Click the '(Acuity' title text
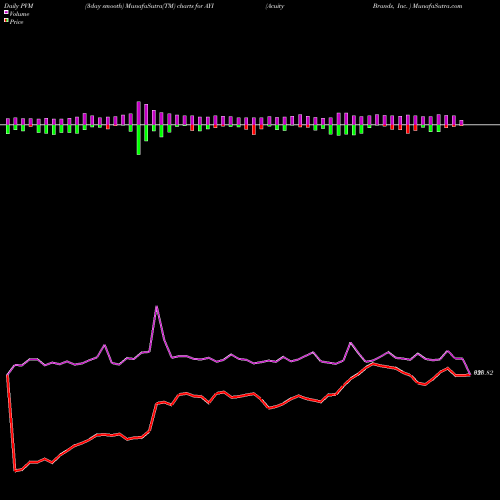This screenshot has width=500, height=500. (x=275, y=6)
